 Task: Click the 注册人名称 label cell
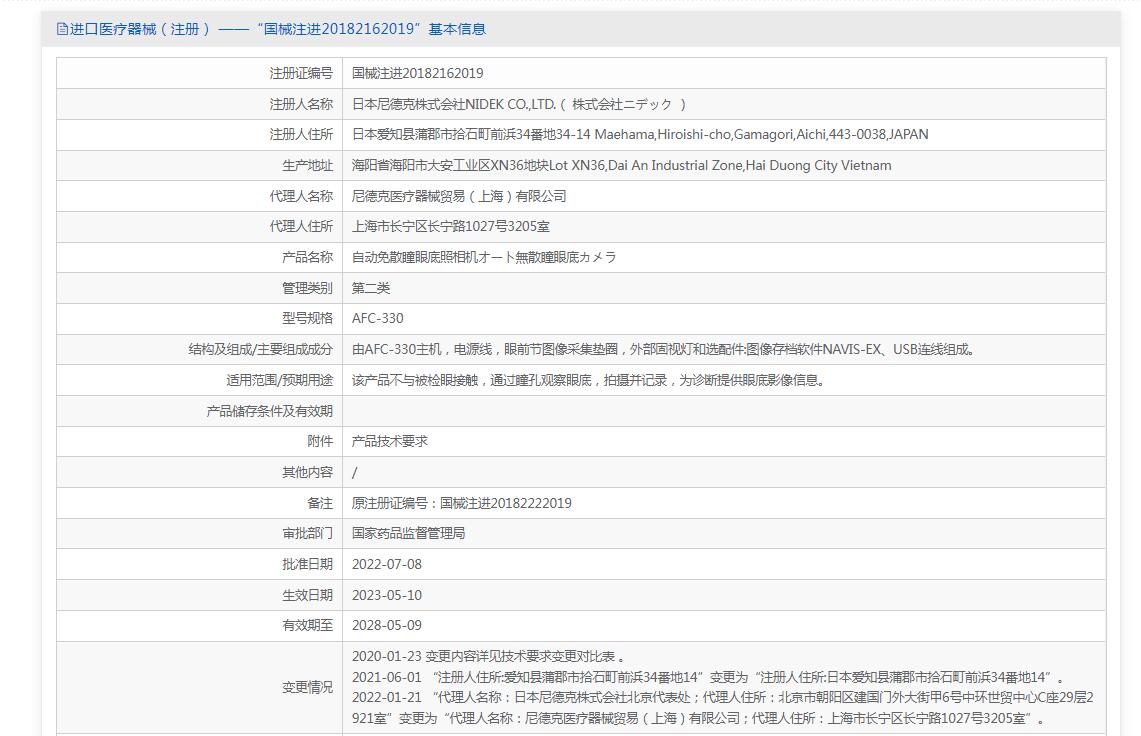click(x=199, y=104)
